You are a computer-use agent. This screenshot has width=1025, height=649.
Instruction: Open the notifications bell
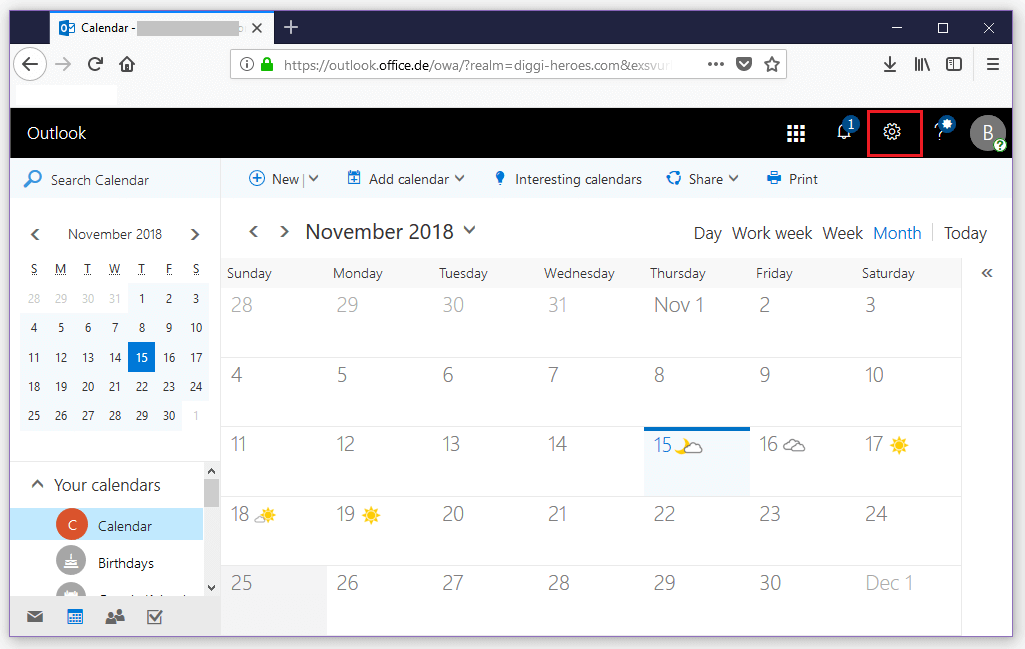coord(845,132)
